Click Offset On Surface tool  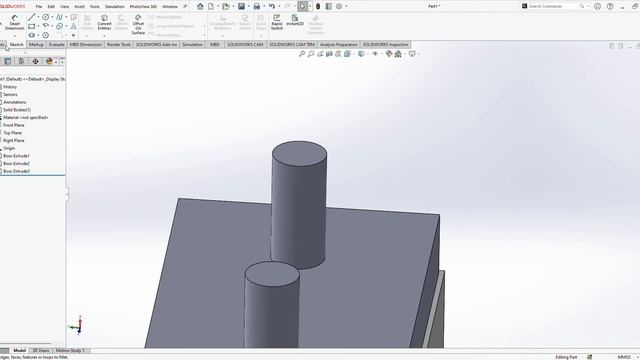pos(138,24)
